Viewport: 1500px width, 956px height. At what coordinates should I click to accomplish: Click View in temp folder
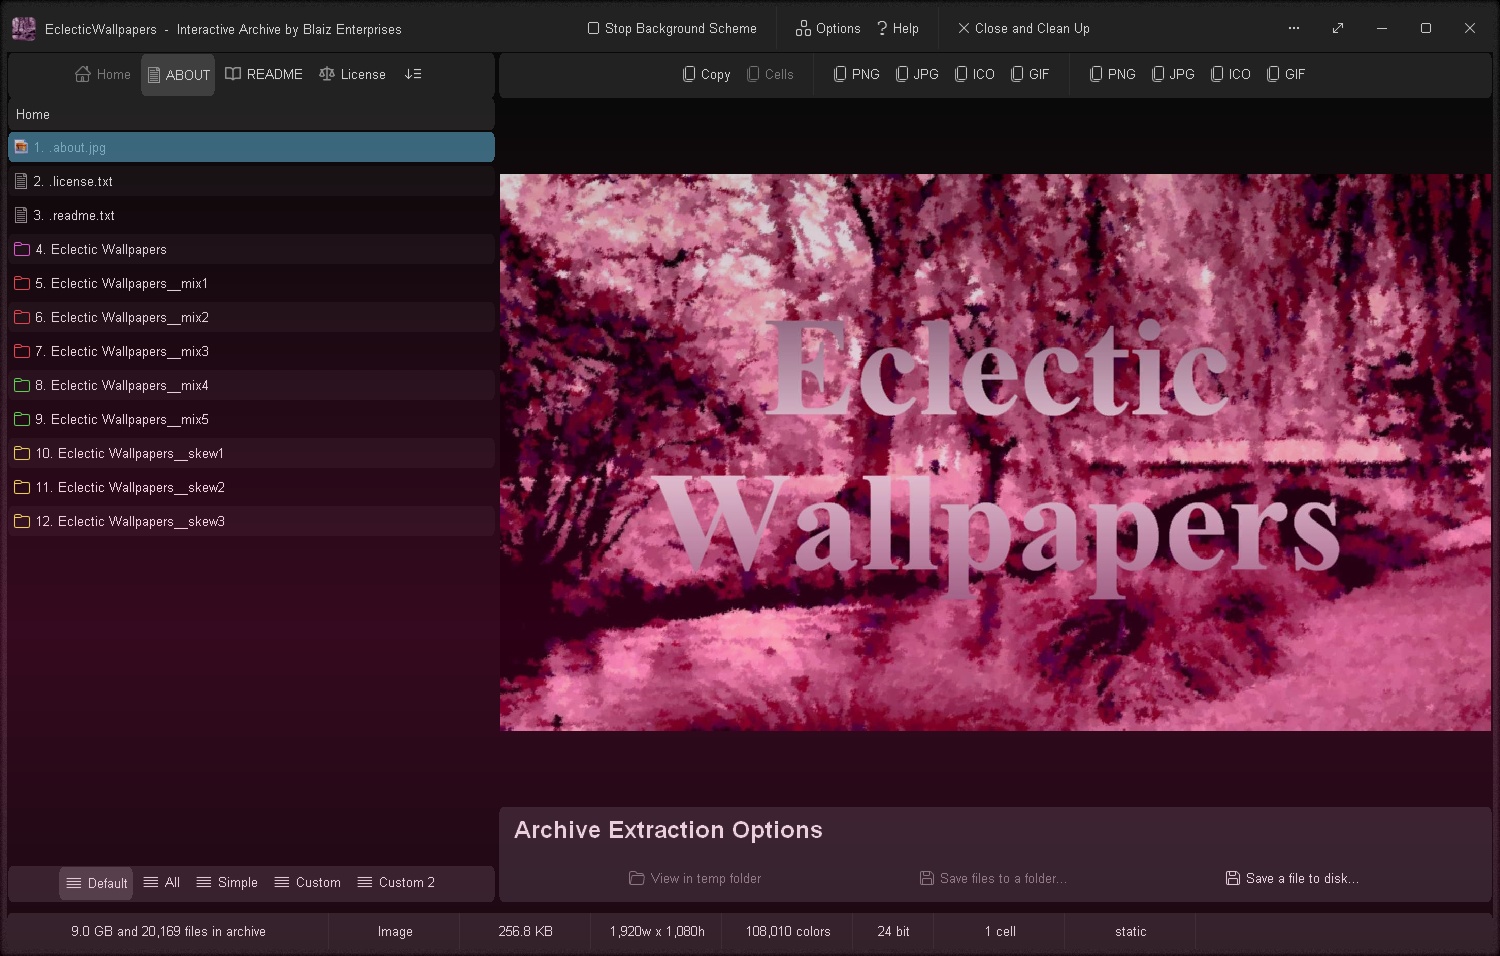695,878
